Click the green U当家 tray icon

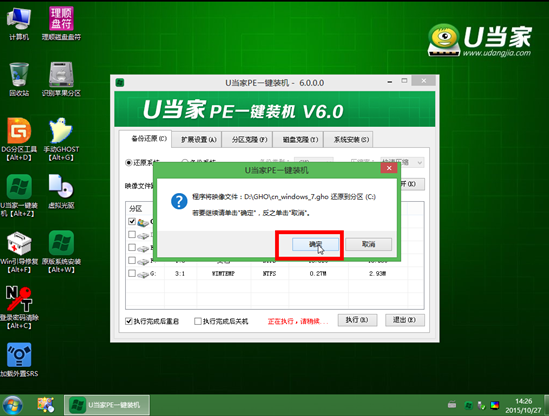click(468, 405)
